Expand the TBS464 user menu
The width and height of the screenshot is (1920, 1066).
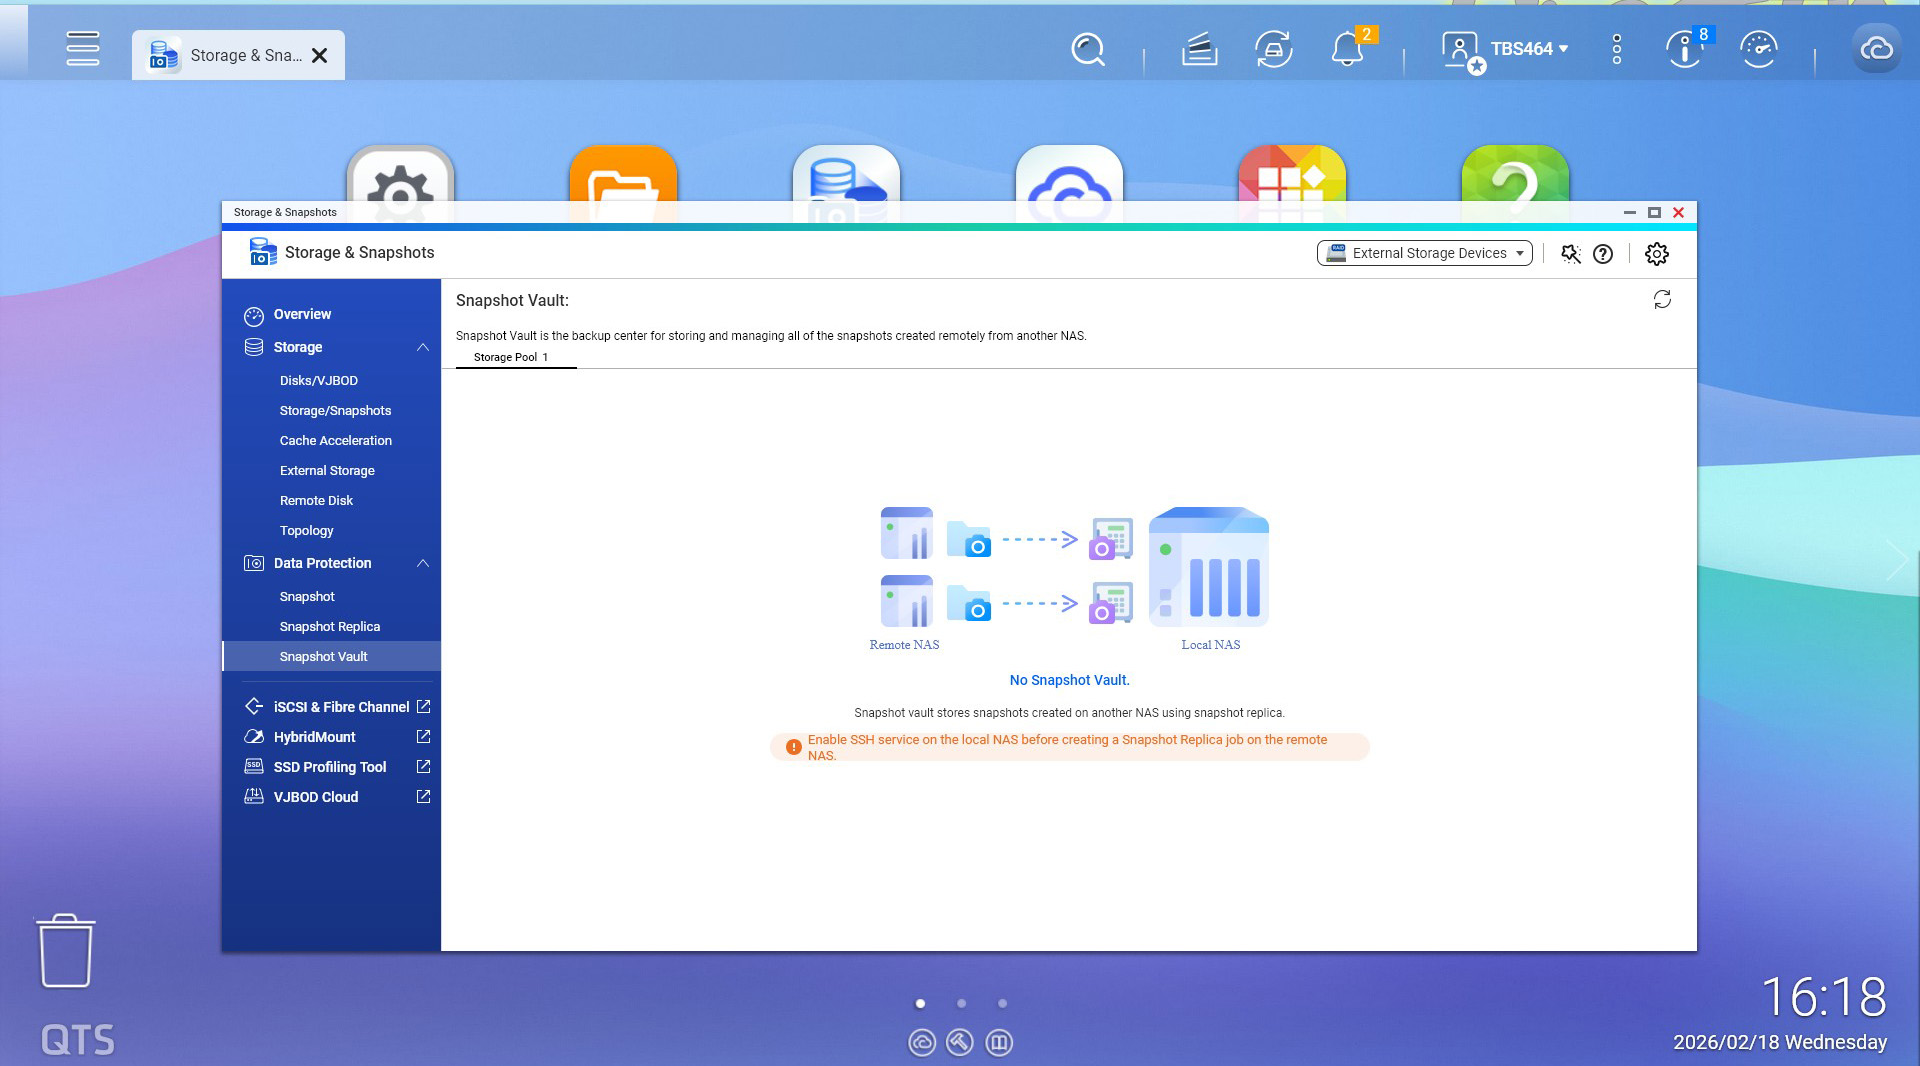(1528, 49)
